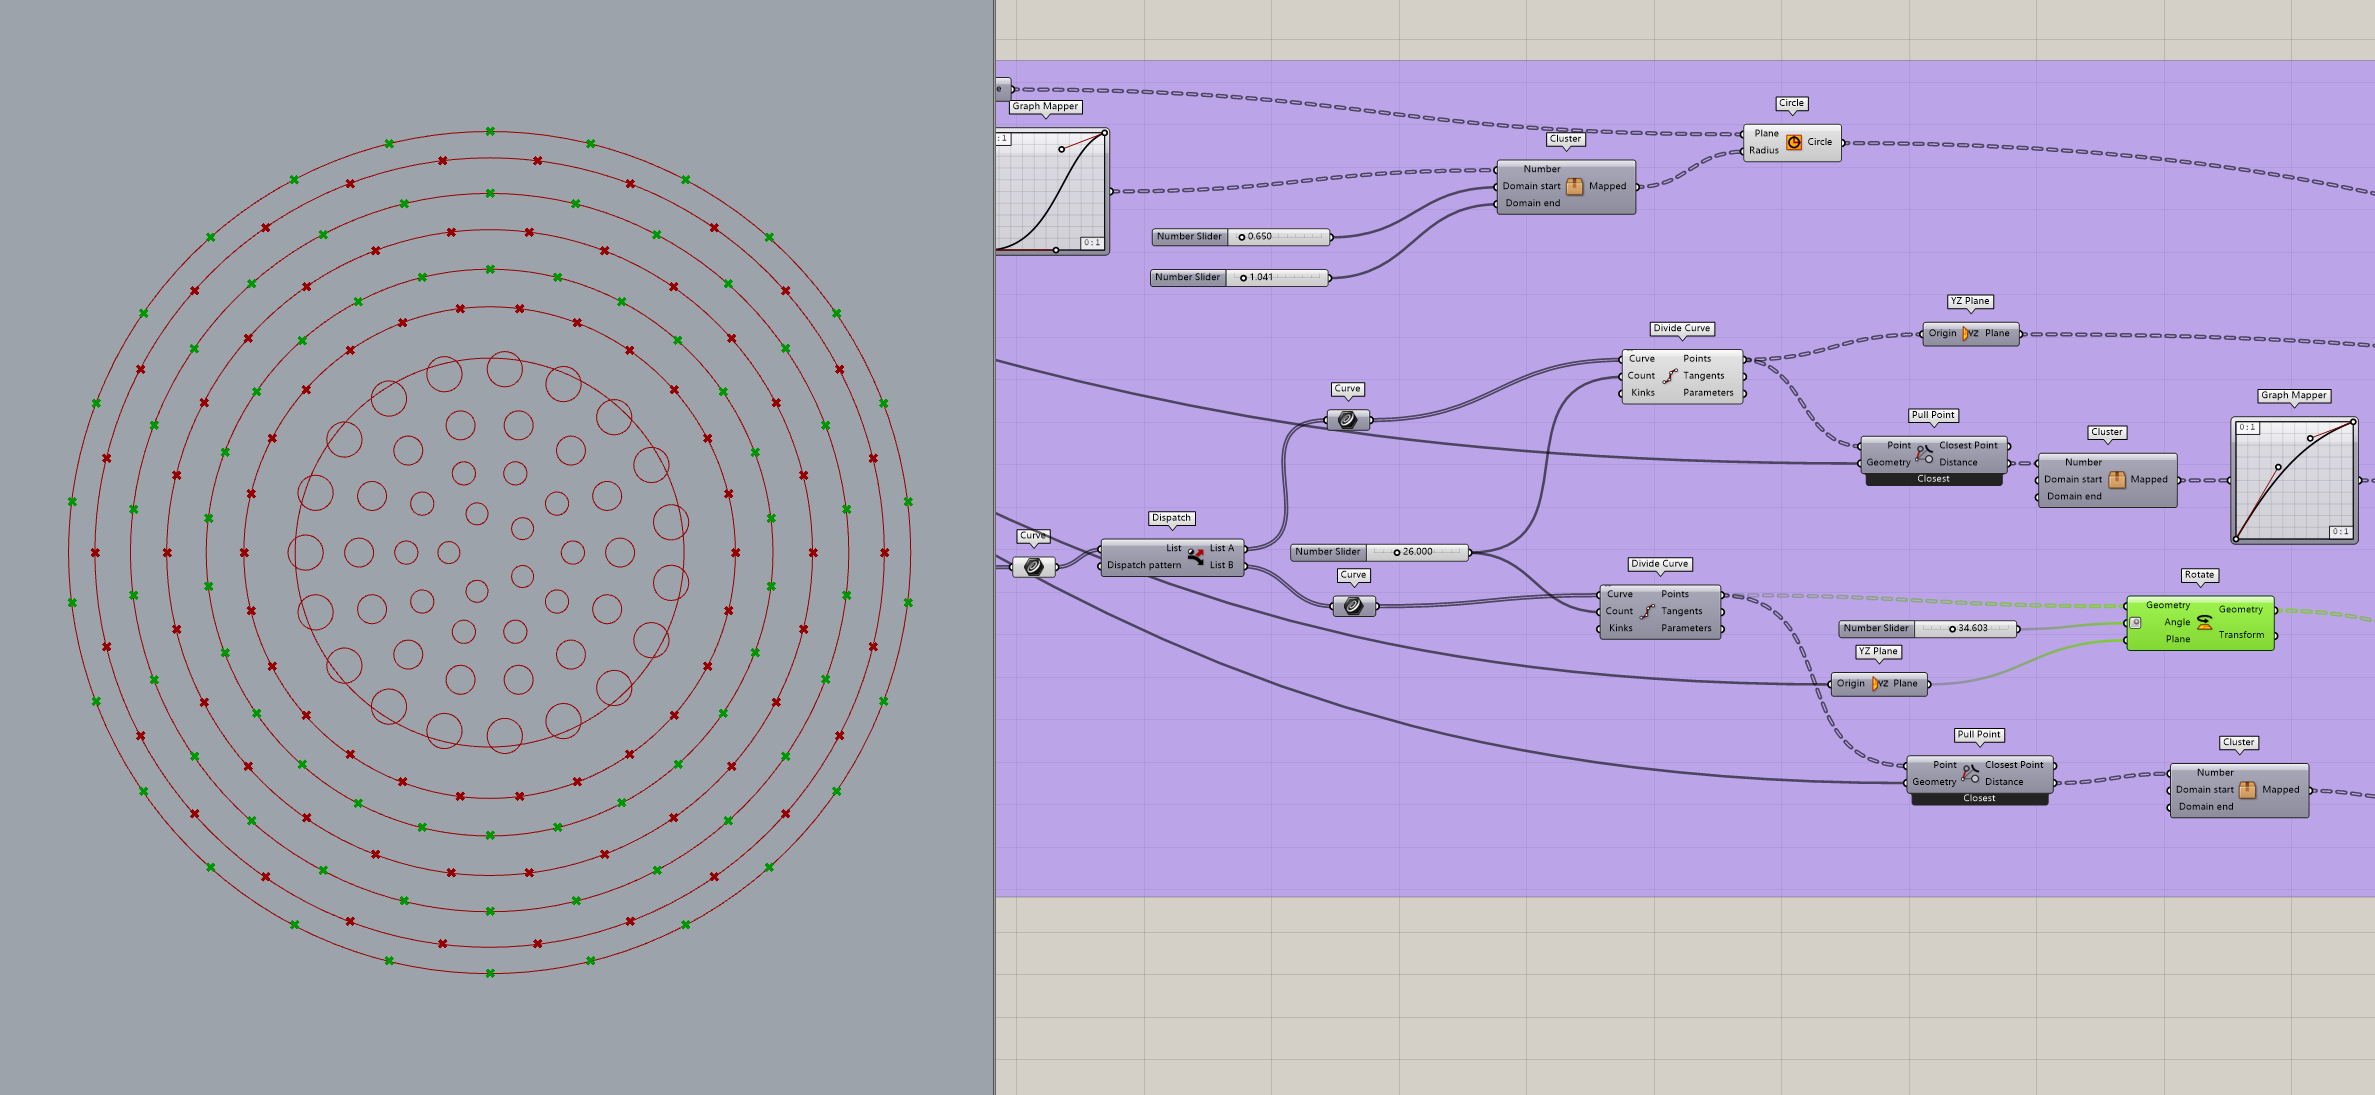2375x1095 pixels.
Task: Click the Pull Point icon beside Graph Mapper cluster
Action: [x=1923, y=454]
